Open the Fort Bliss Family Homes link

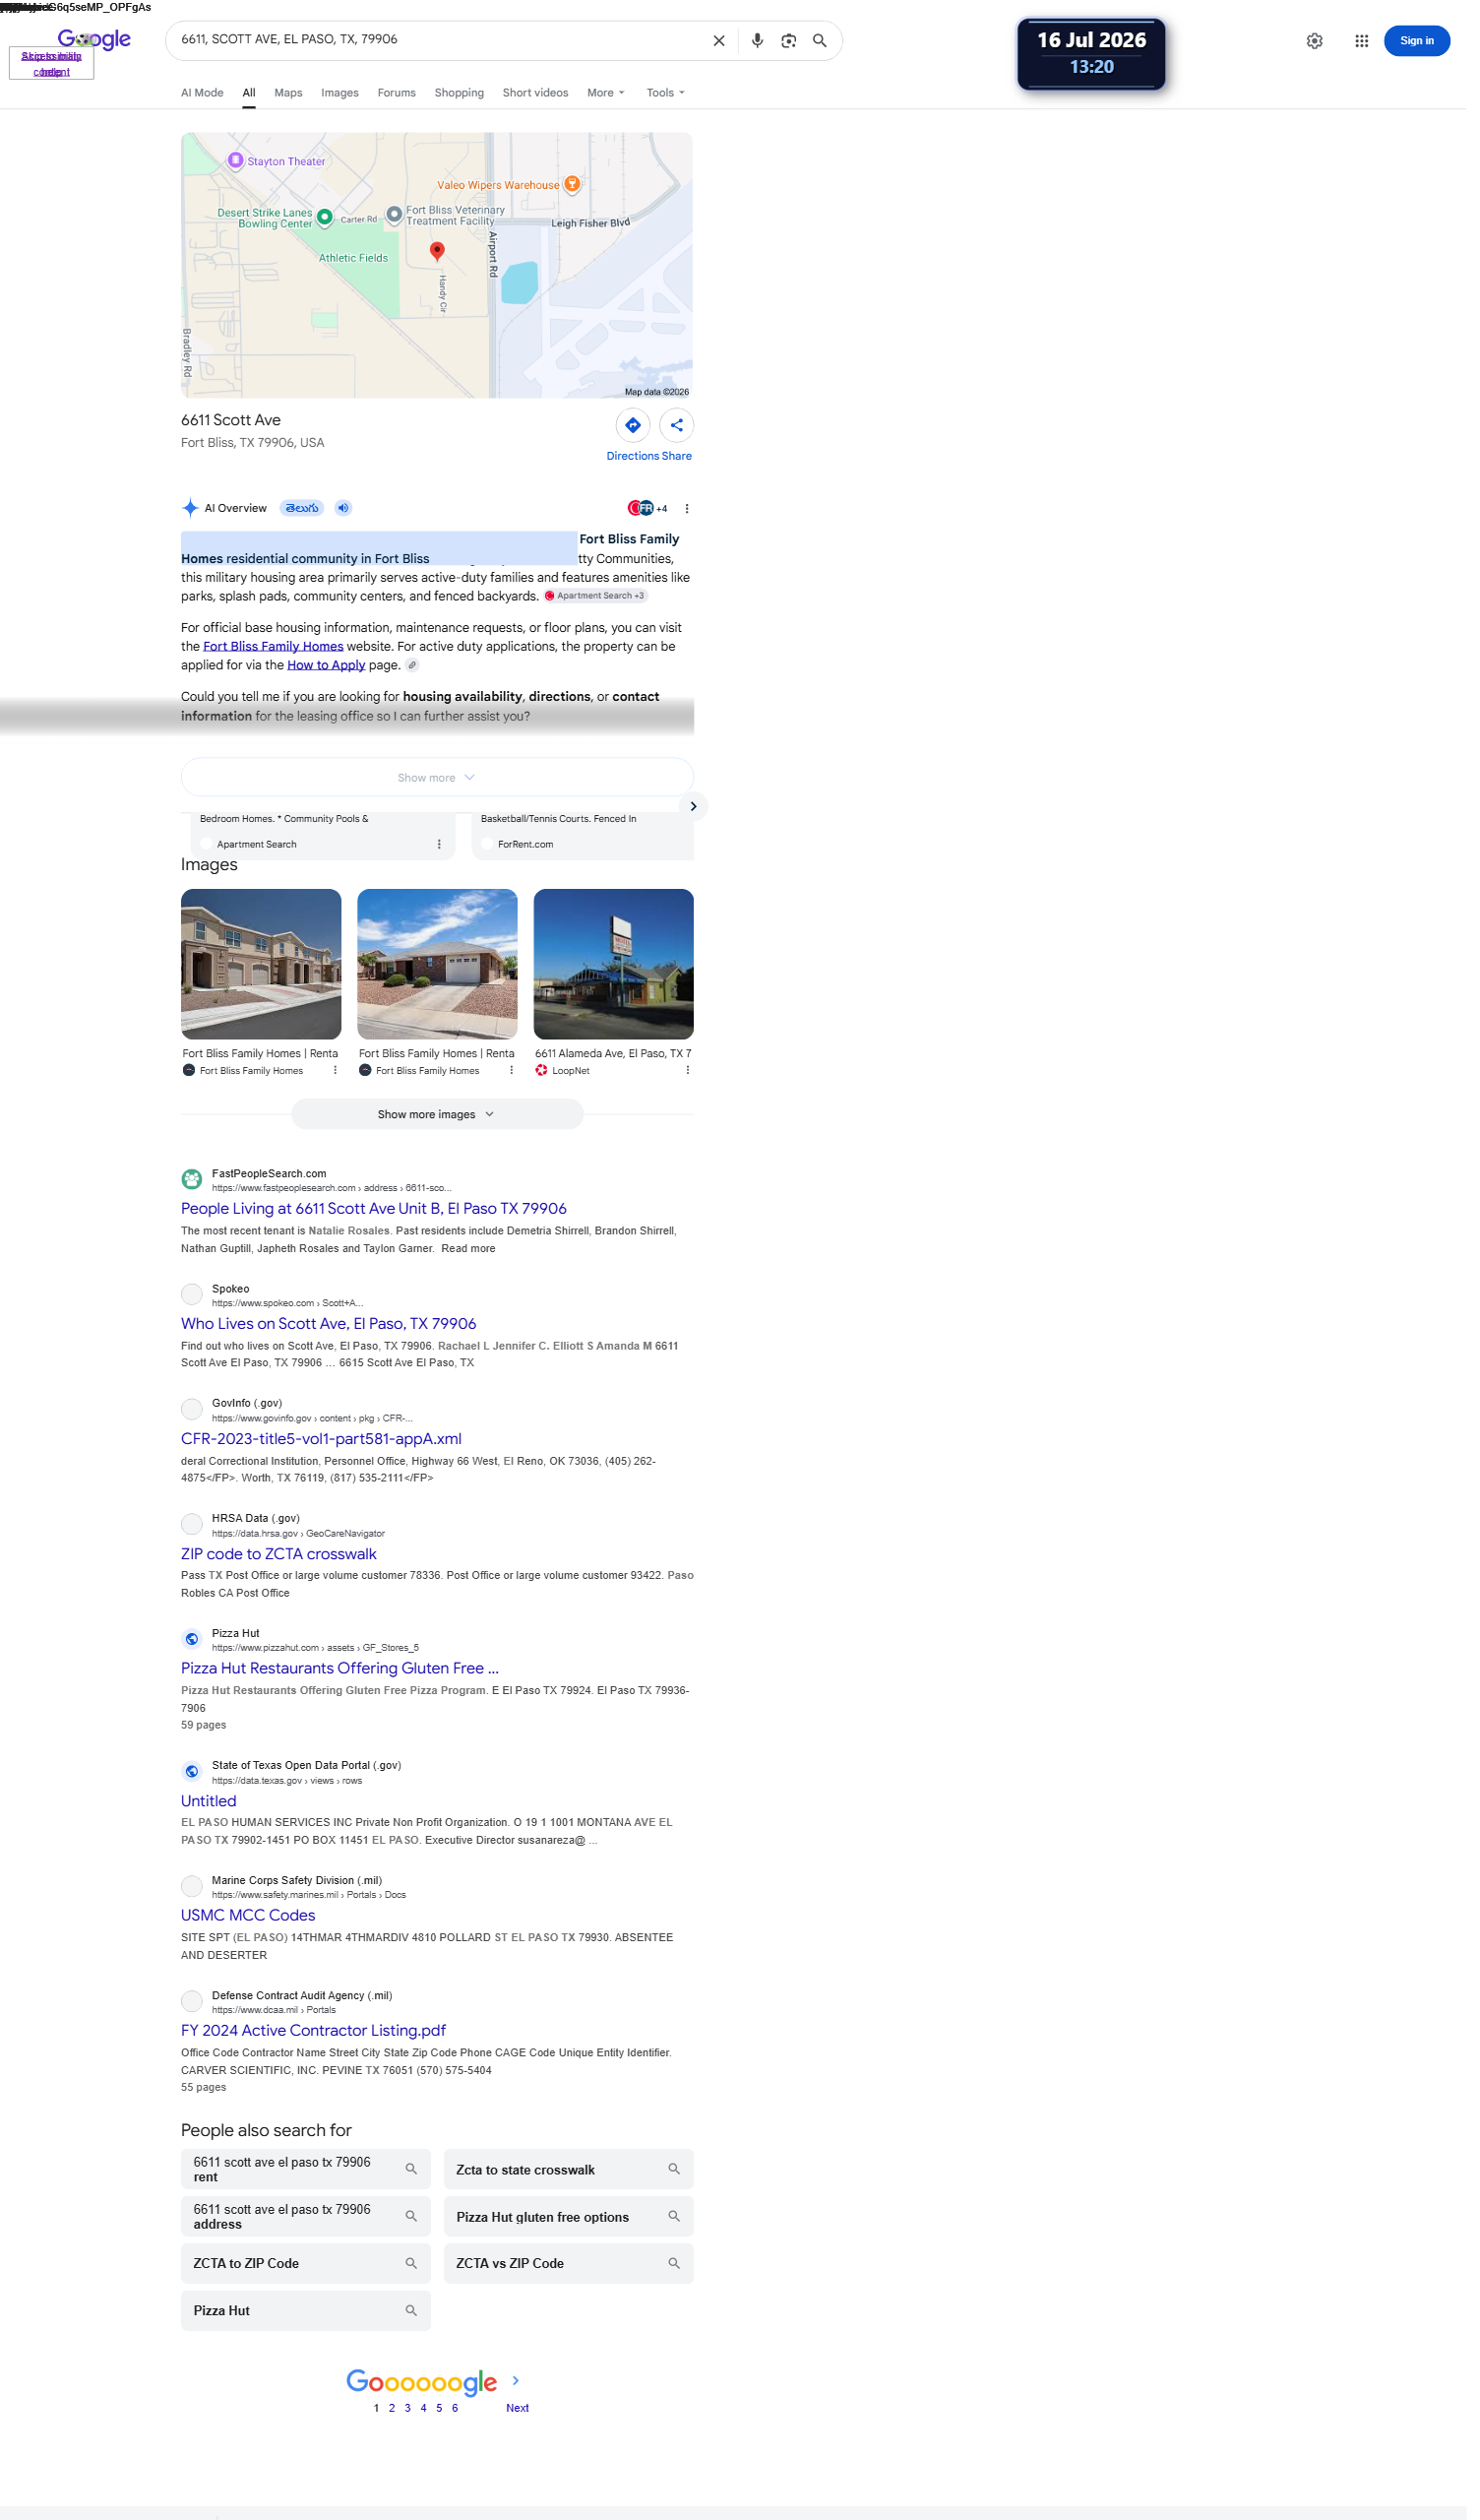(276, 652)
